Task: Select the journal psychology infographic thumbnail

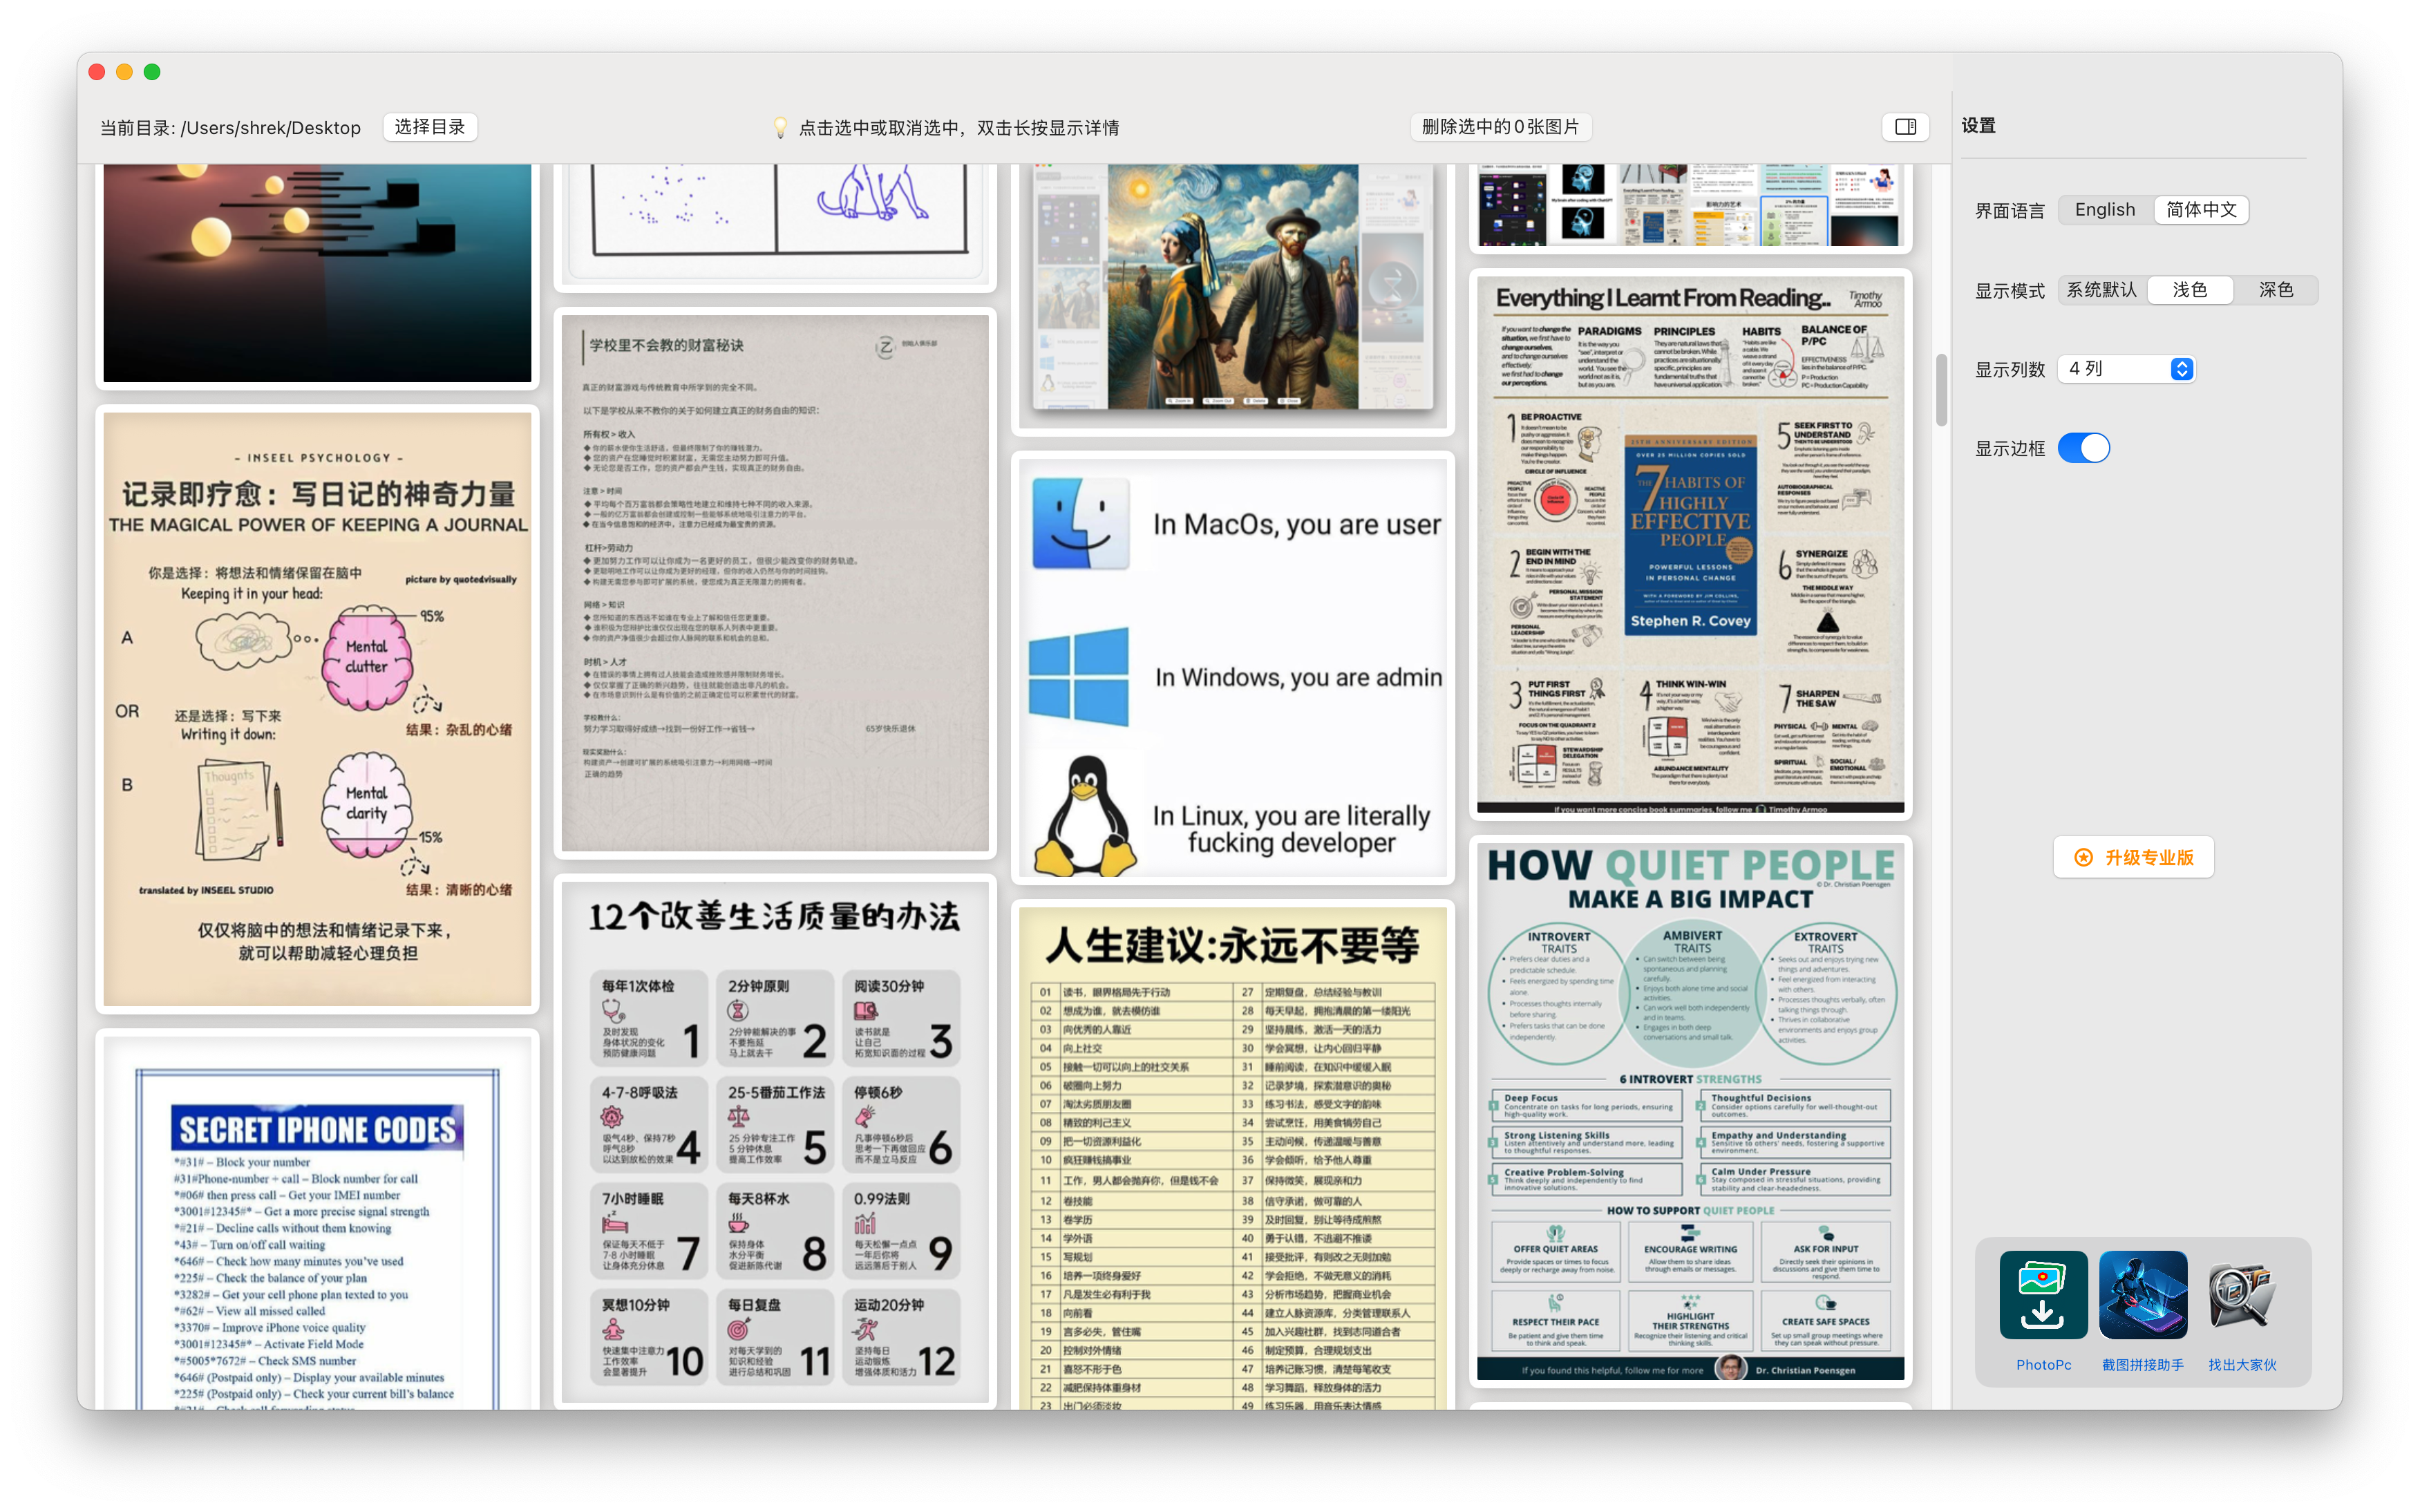Action: 317,709
